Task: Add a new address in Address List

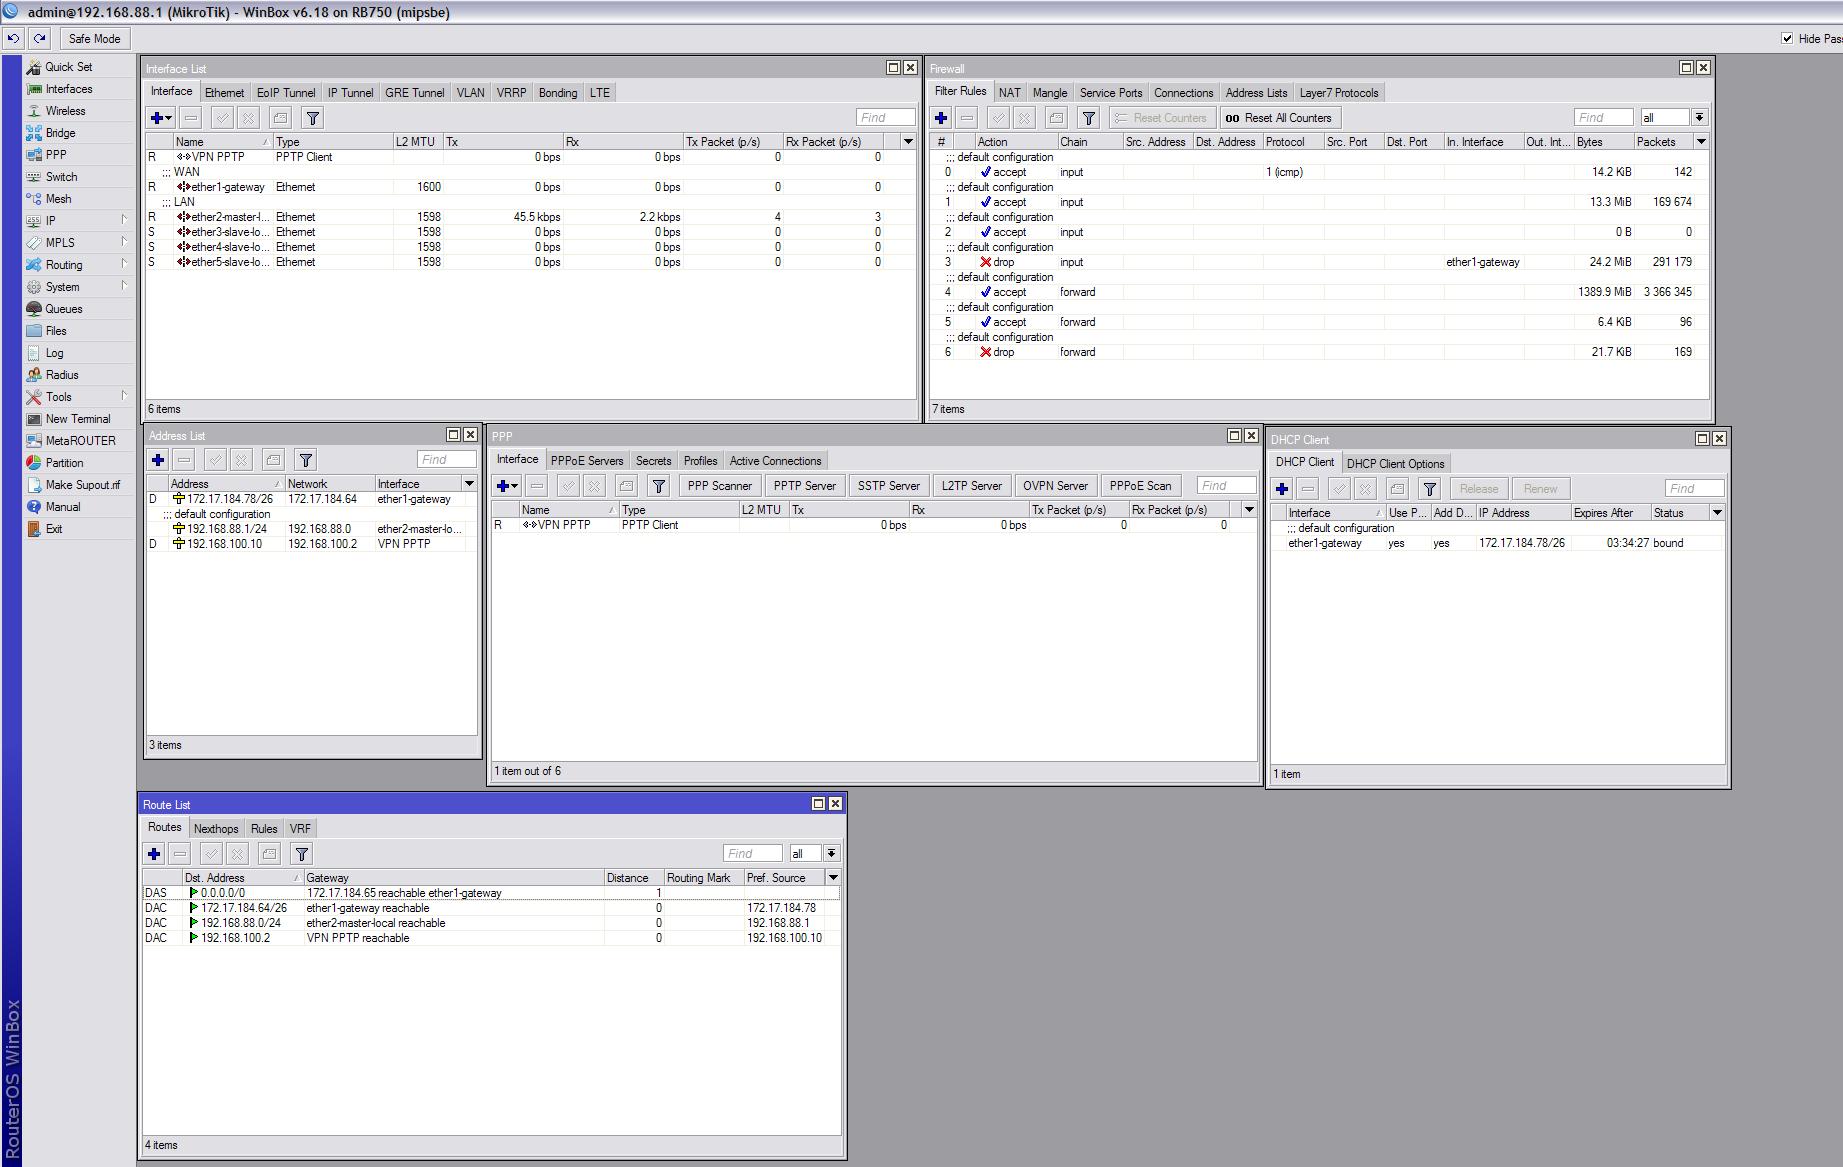Action: tap(158, 460)
